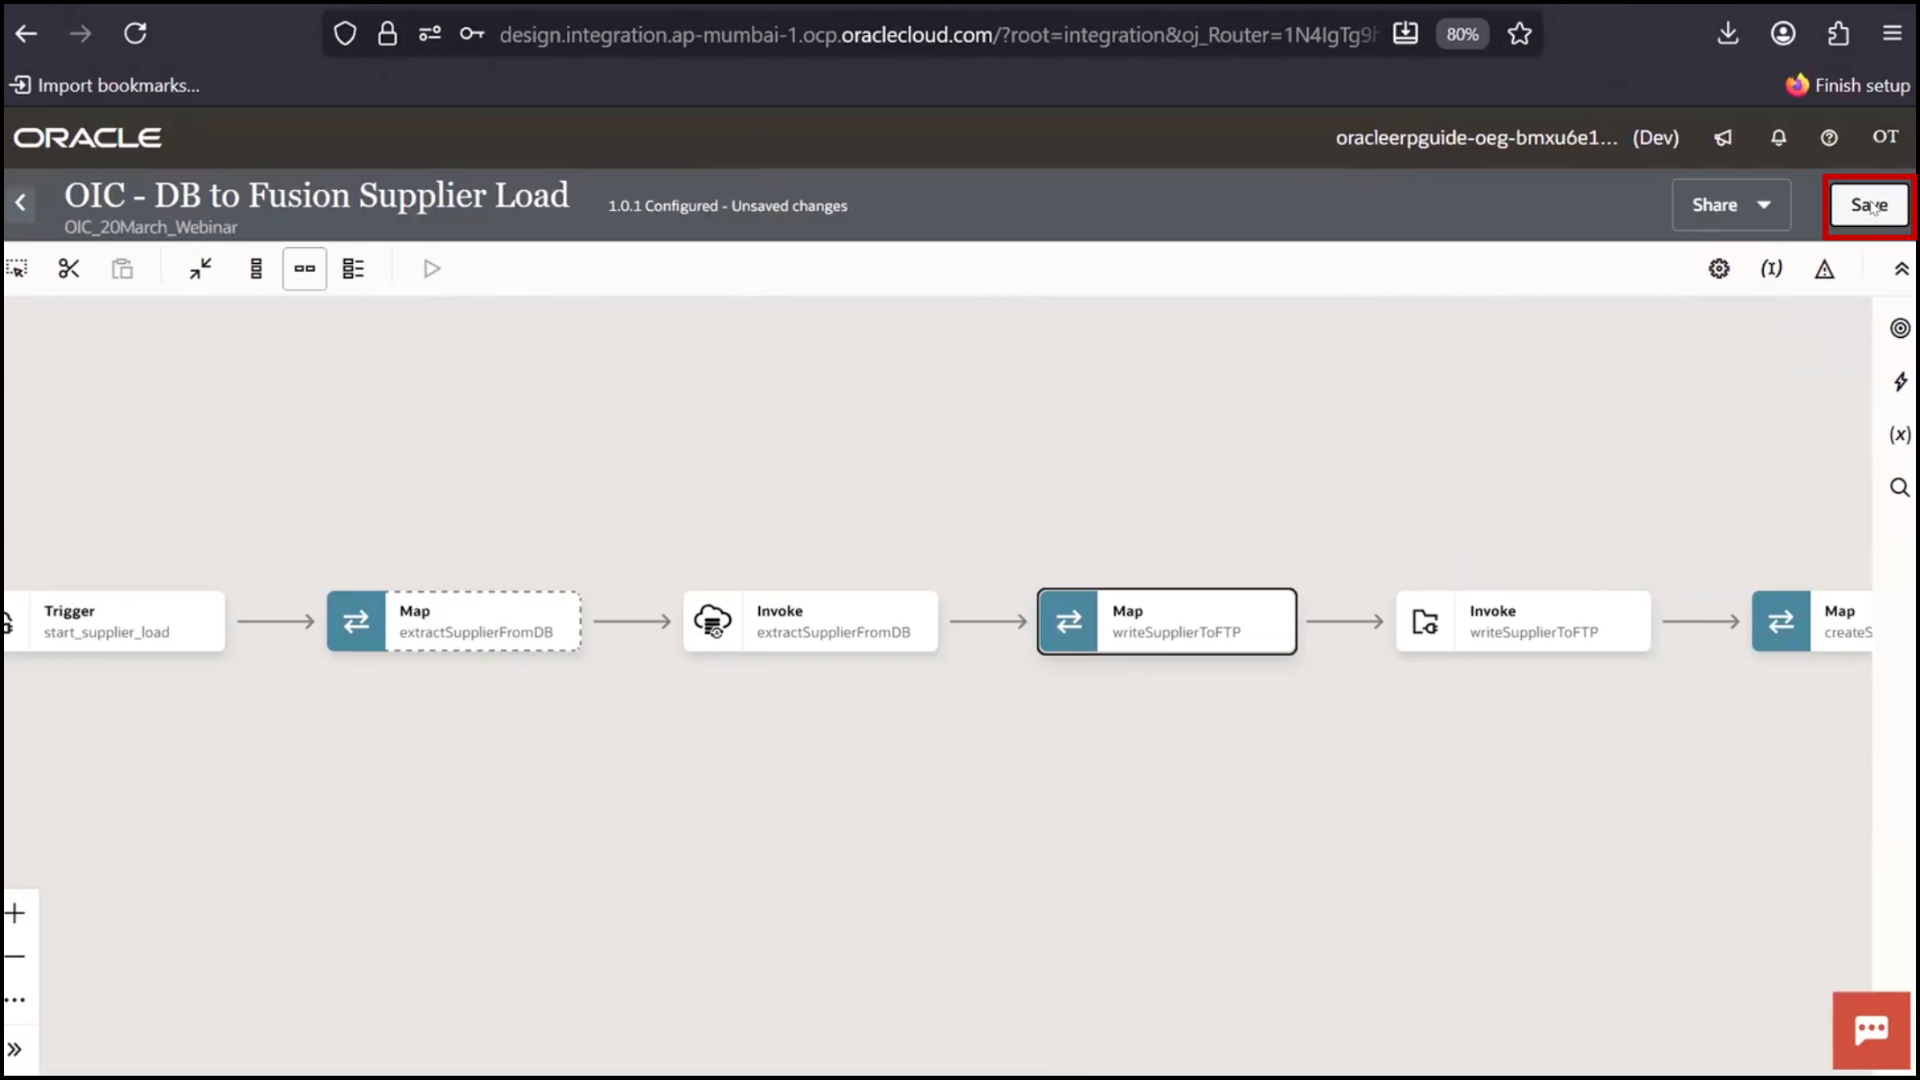The width and height of the screenshot is (1920, 1080).
Task: Click the install-app icon in address bar
Action: tap(1405, 34)
